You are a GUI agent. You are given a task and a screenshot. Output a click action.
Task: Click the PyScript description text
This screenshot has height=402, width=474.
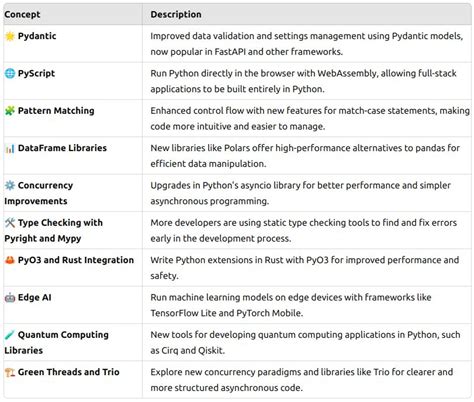[303, 81]
